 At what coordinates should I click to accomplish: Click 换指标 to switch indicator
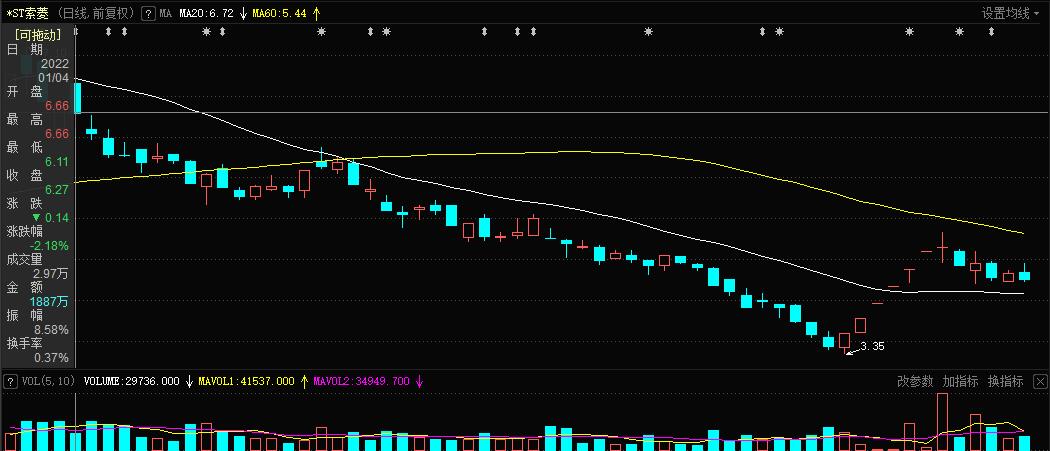point(1006,381)
